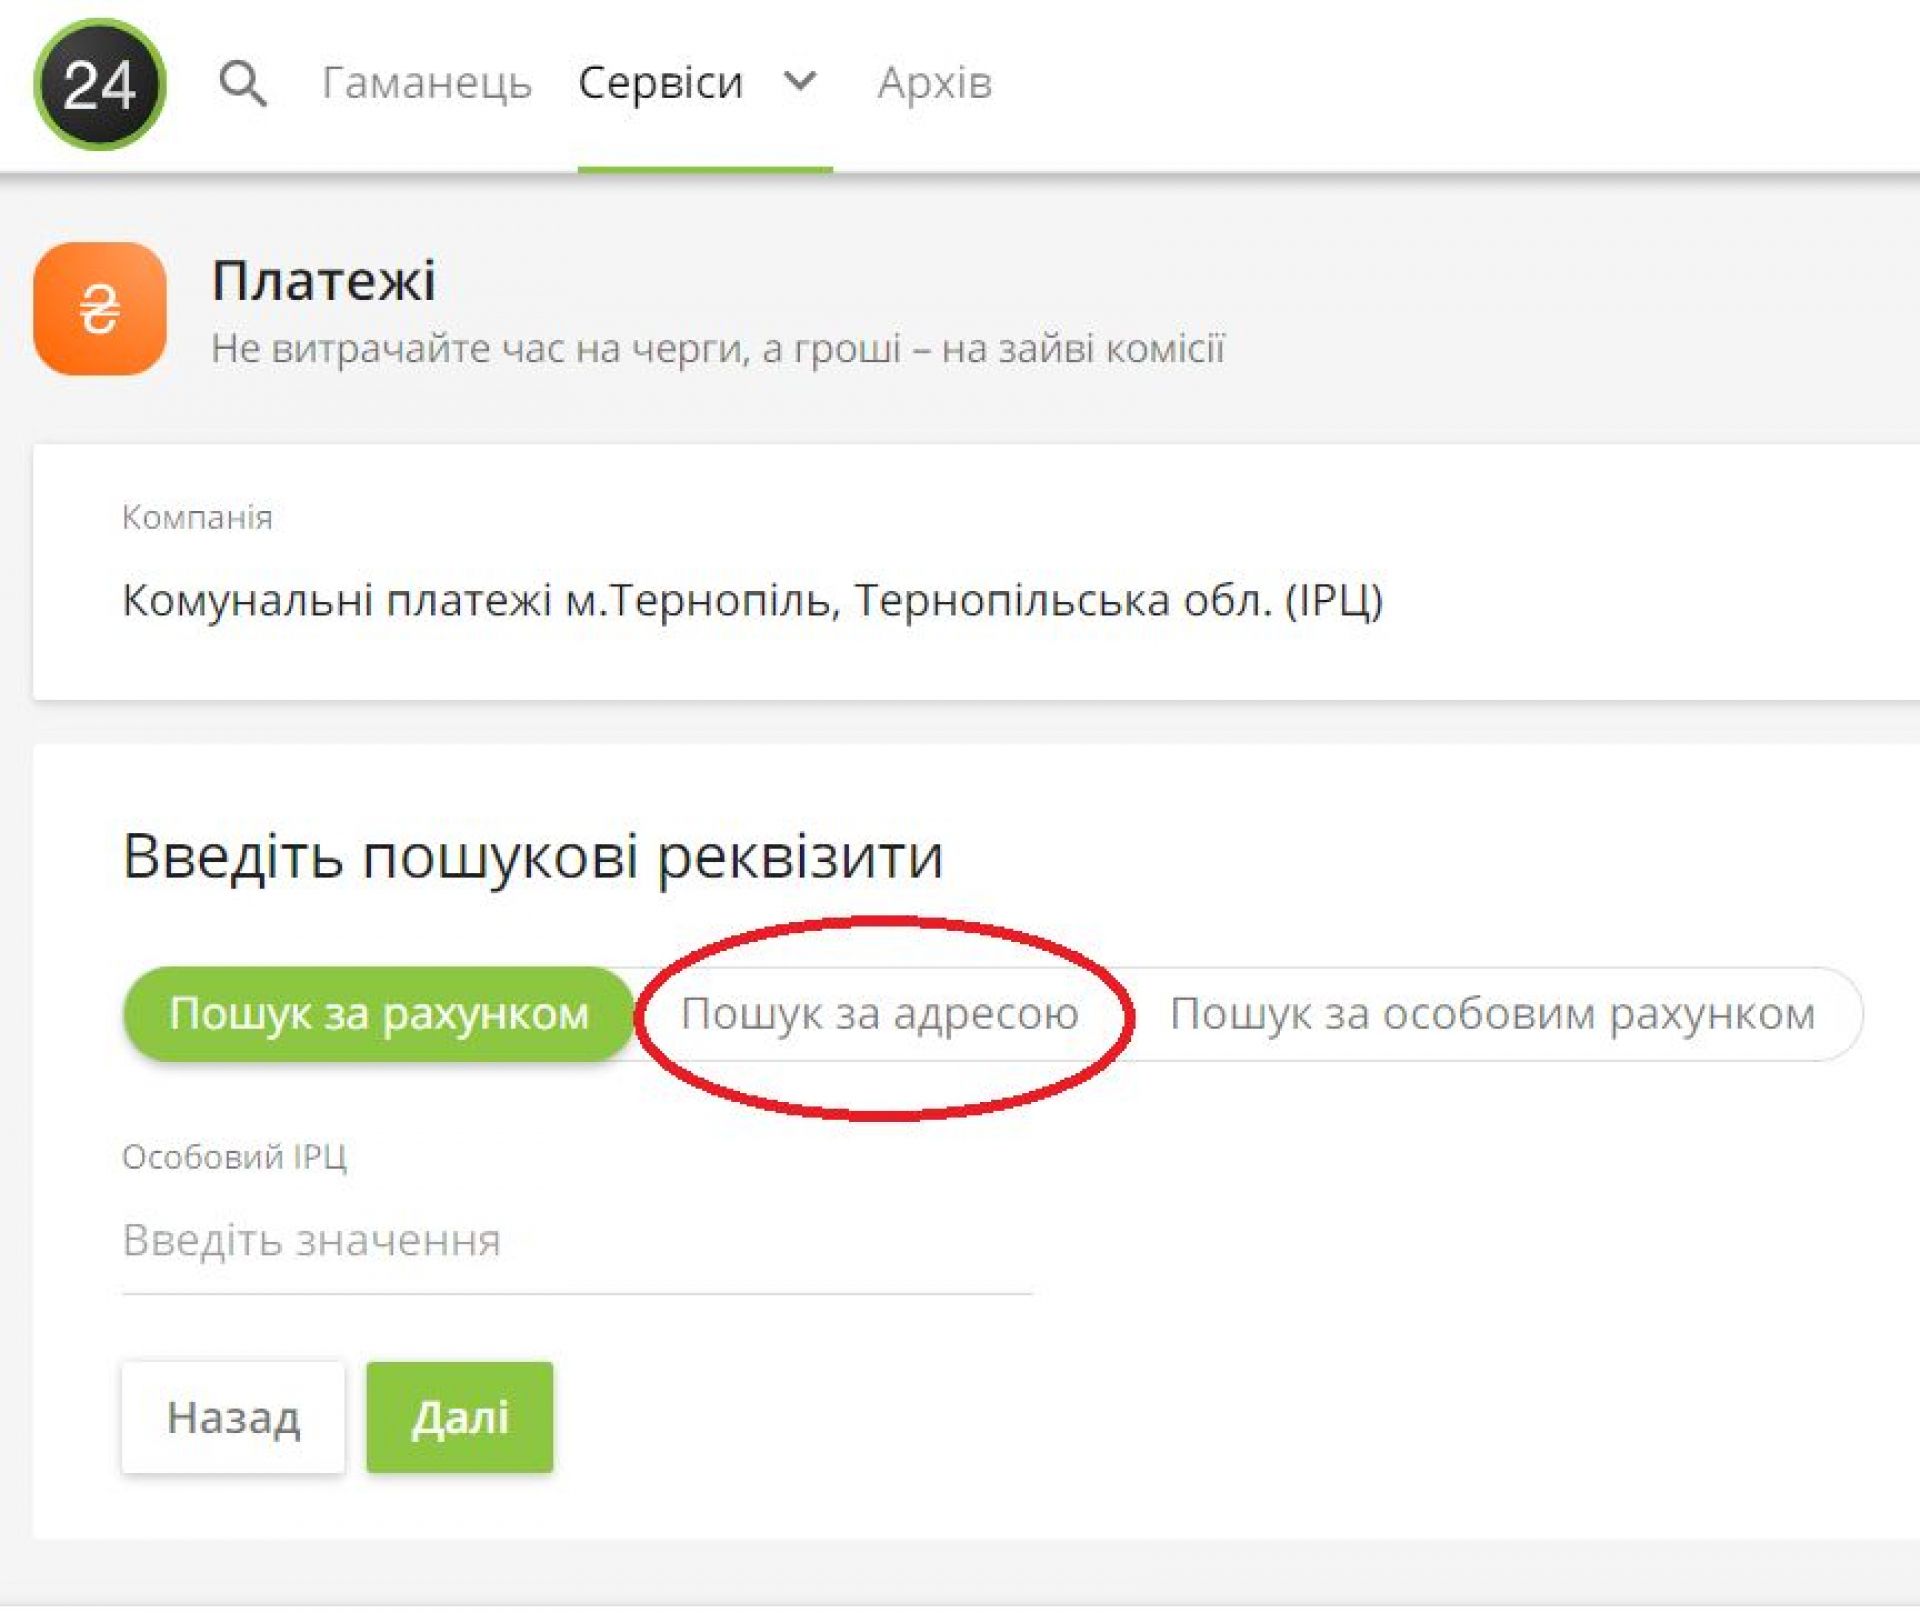Open the Гаманець menu item

click(426, 83)
